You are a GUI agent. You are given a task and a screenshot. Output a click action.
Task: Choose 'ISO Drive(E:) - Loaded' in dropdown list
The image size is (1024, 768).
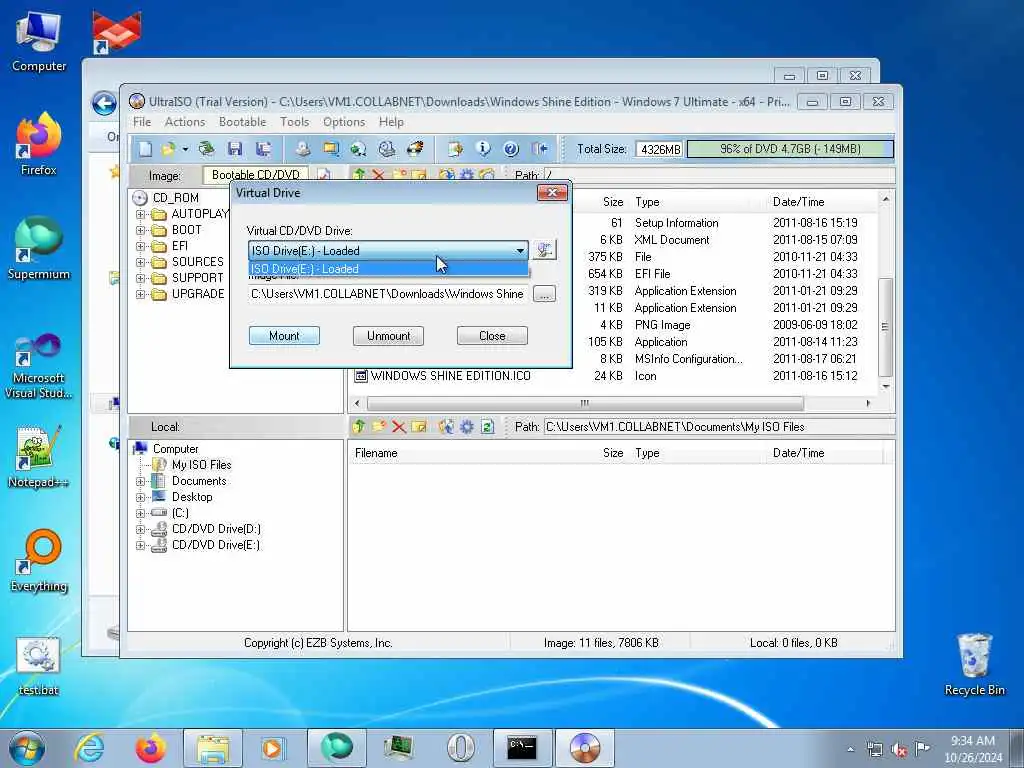(x=388, y=268)
